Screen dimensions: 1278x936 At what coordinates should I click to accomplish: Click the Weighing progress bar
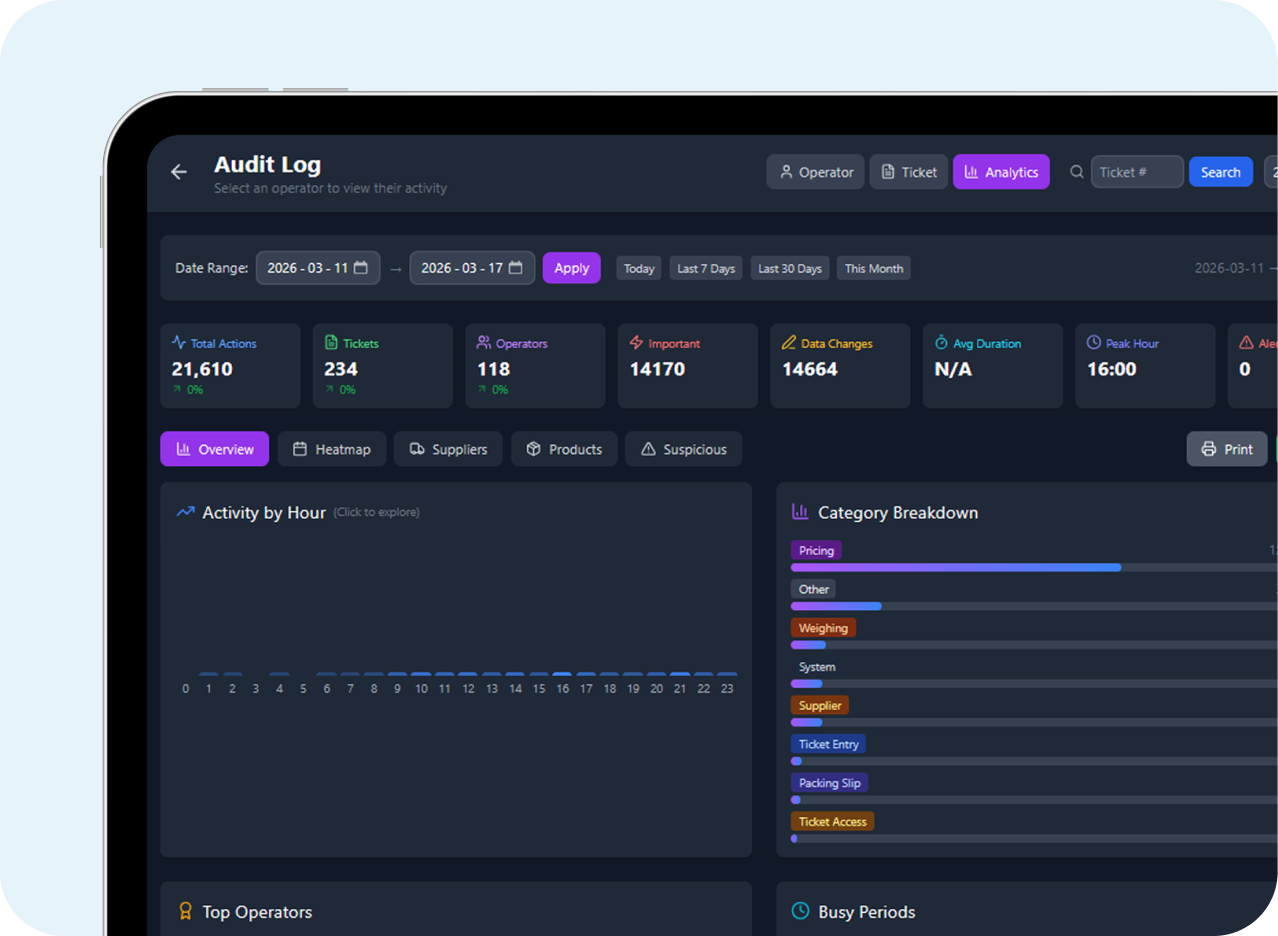[x=1034, y=645]
